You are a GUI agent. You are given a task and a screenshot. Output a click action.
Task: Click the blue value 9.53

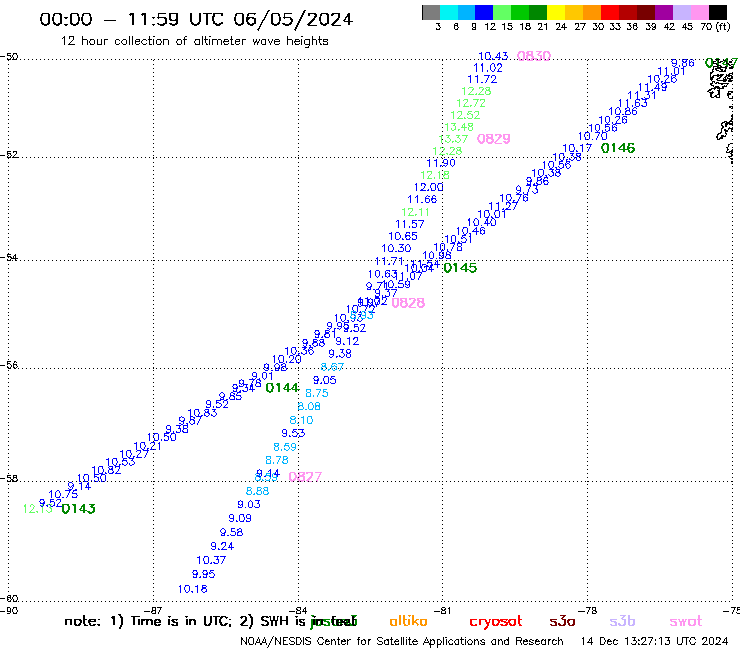[293, 433]
